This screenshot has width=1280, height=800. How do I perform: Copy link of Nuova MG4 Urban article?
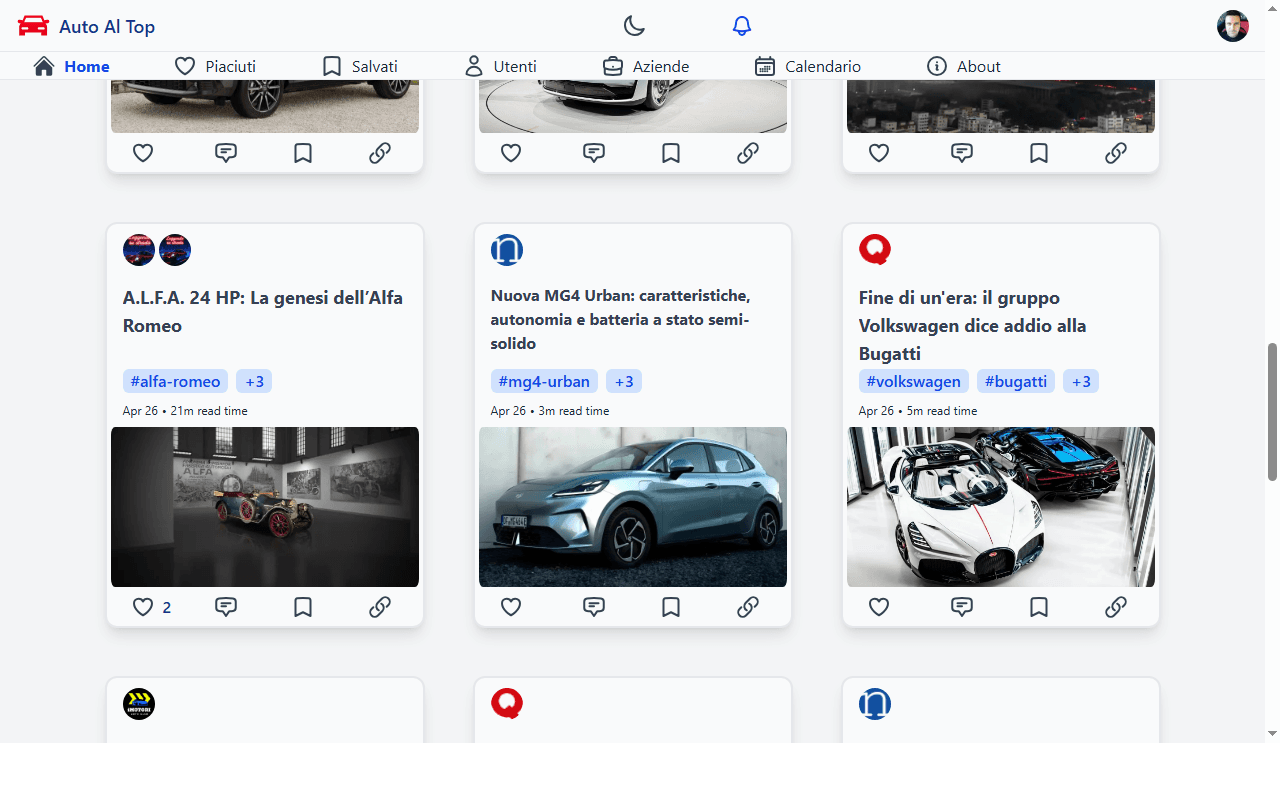click(748, 607)
